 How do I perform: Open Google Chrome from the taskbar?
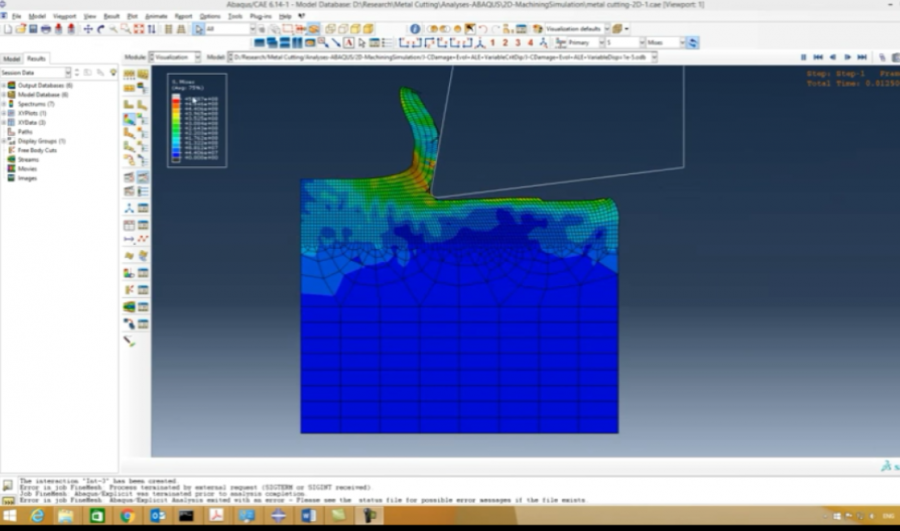[x=127, y=516]
